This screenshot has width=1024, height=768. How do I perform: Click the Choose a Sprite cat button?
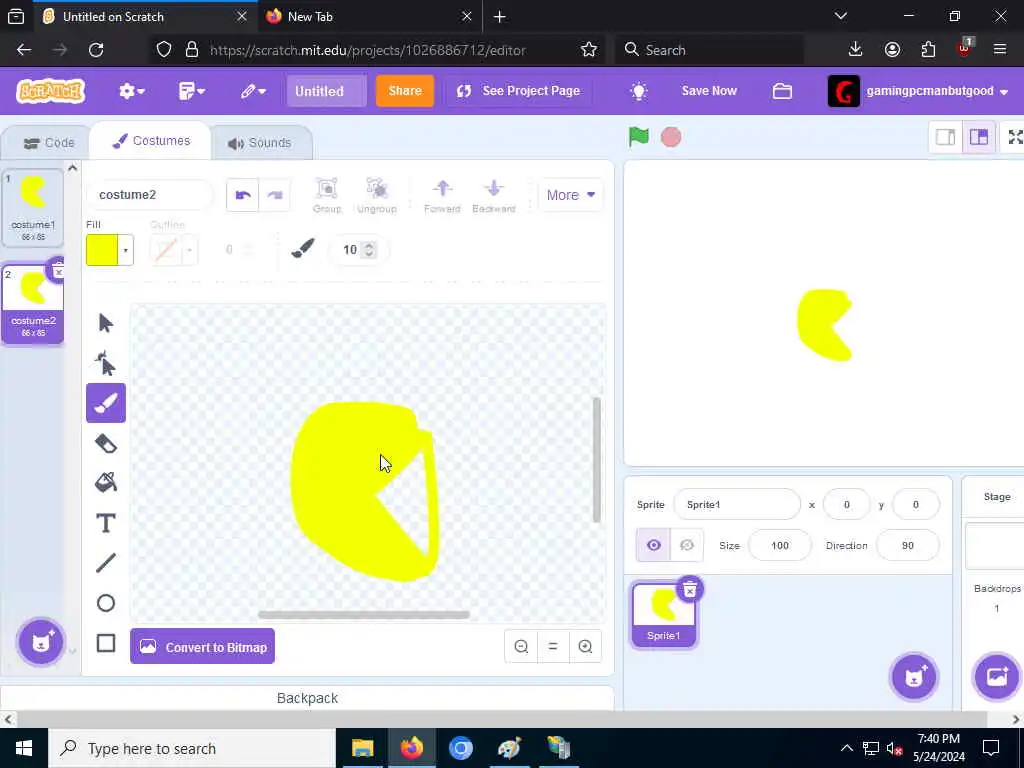coord(914,677)
